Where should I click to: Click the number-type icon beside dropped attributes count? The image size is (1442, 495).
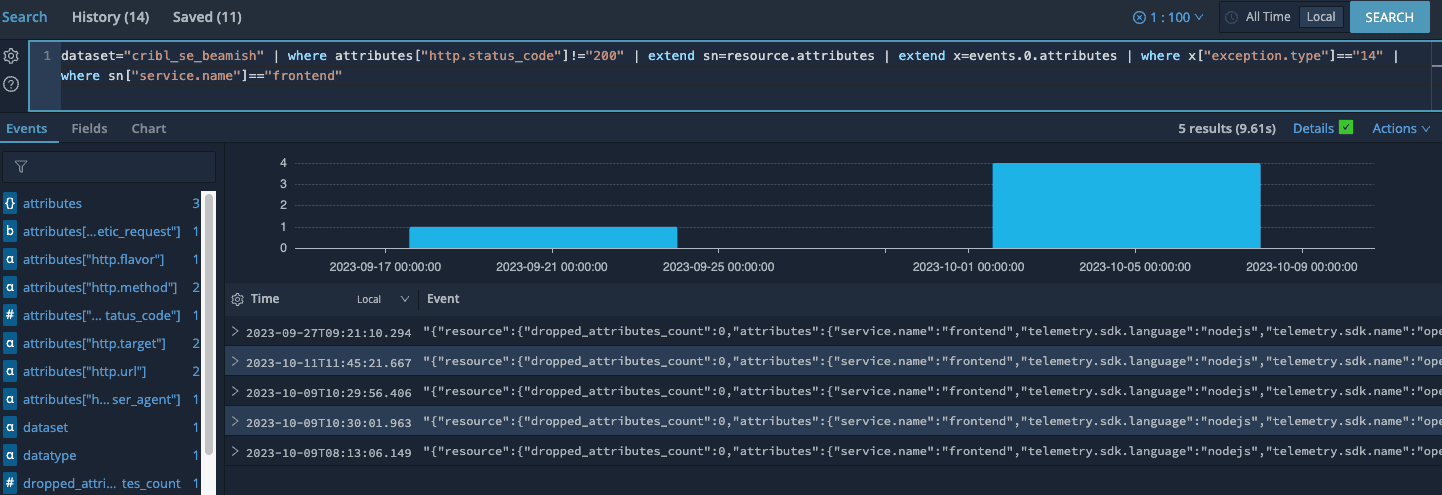click(10, 483)
